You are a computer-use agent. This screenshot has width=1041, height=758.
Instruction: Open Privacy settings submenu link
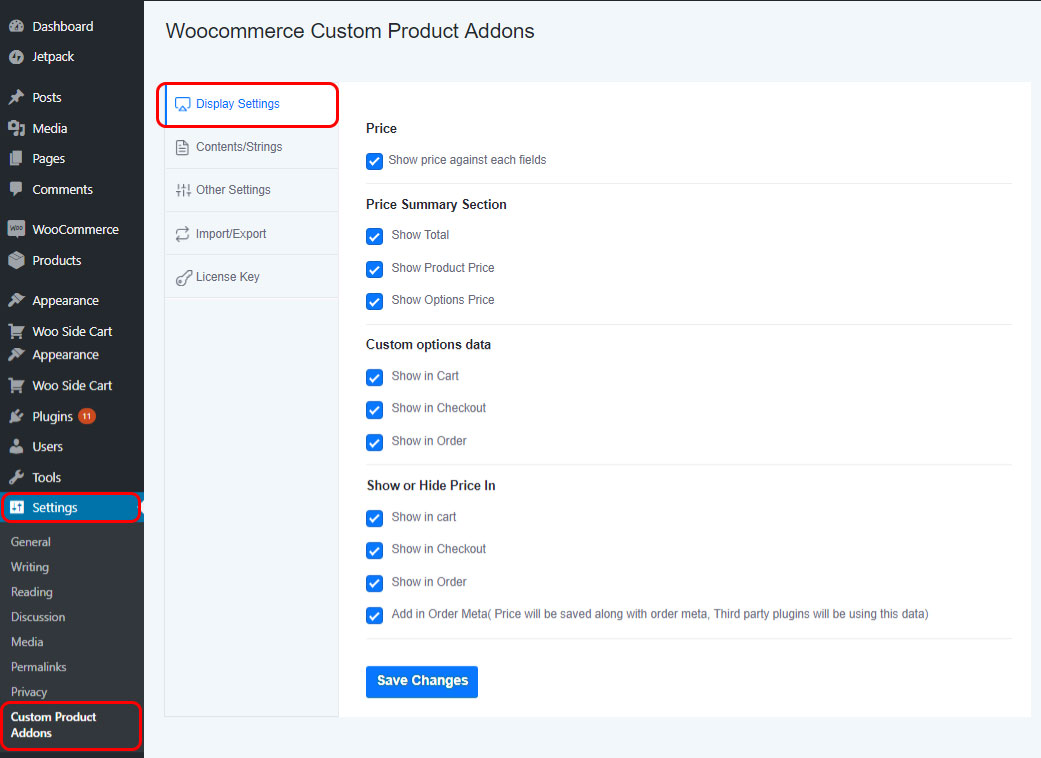coord(29,692)
